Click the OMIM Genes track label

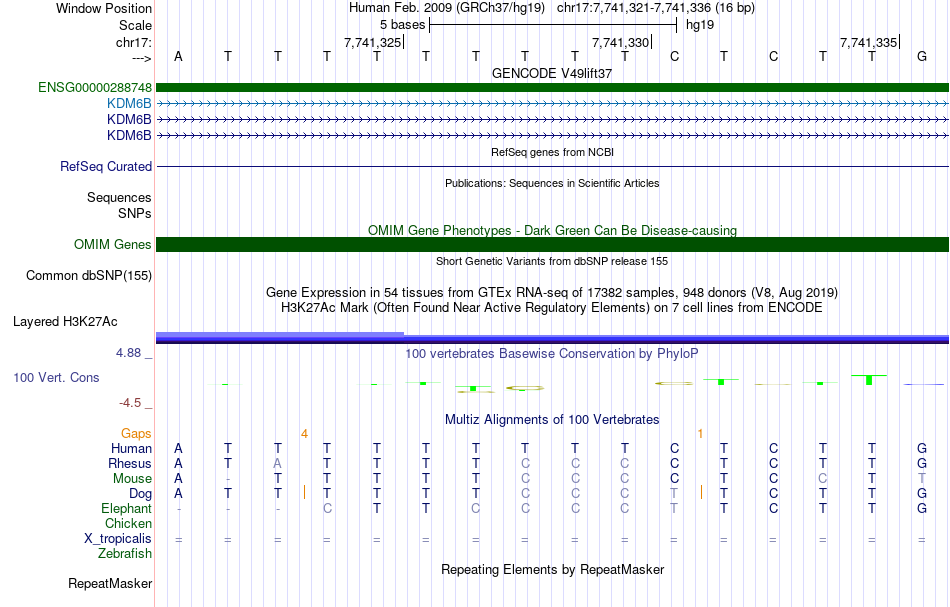[x=112, y=244]
